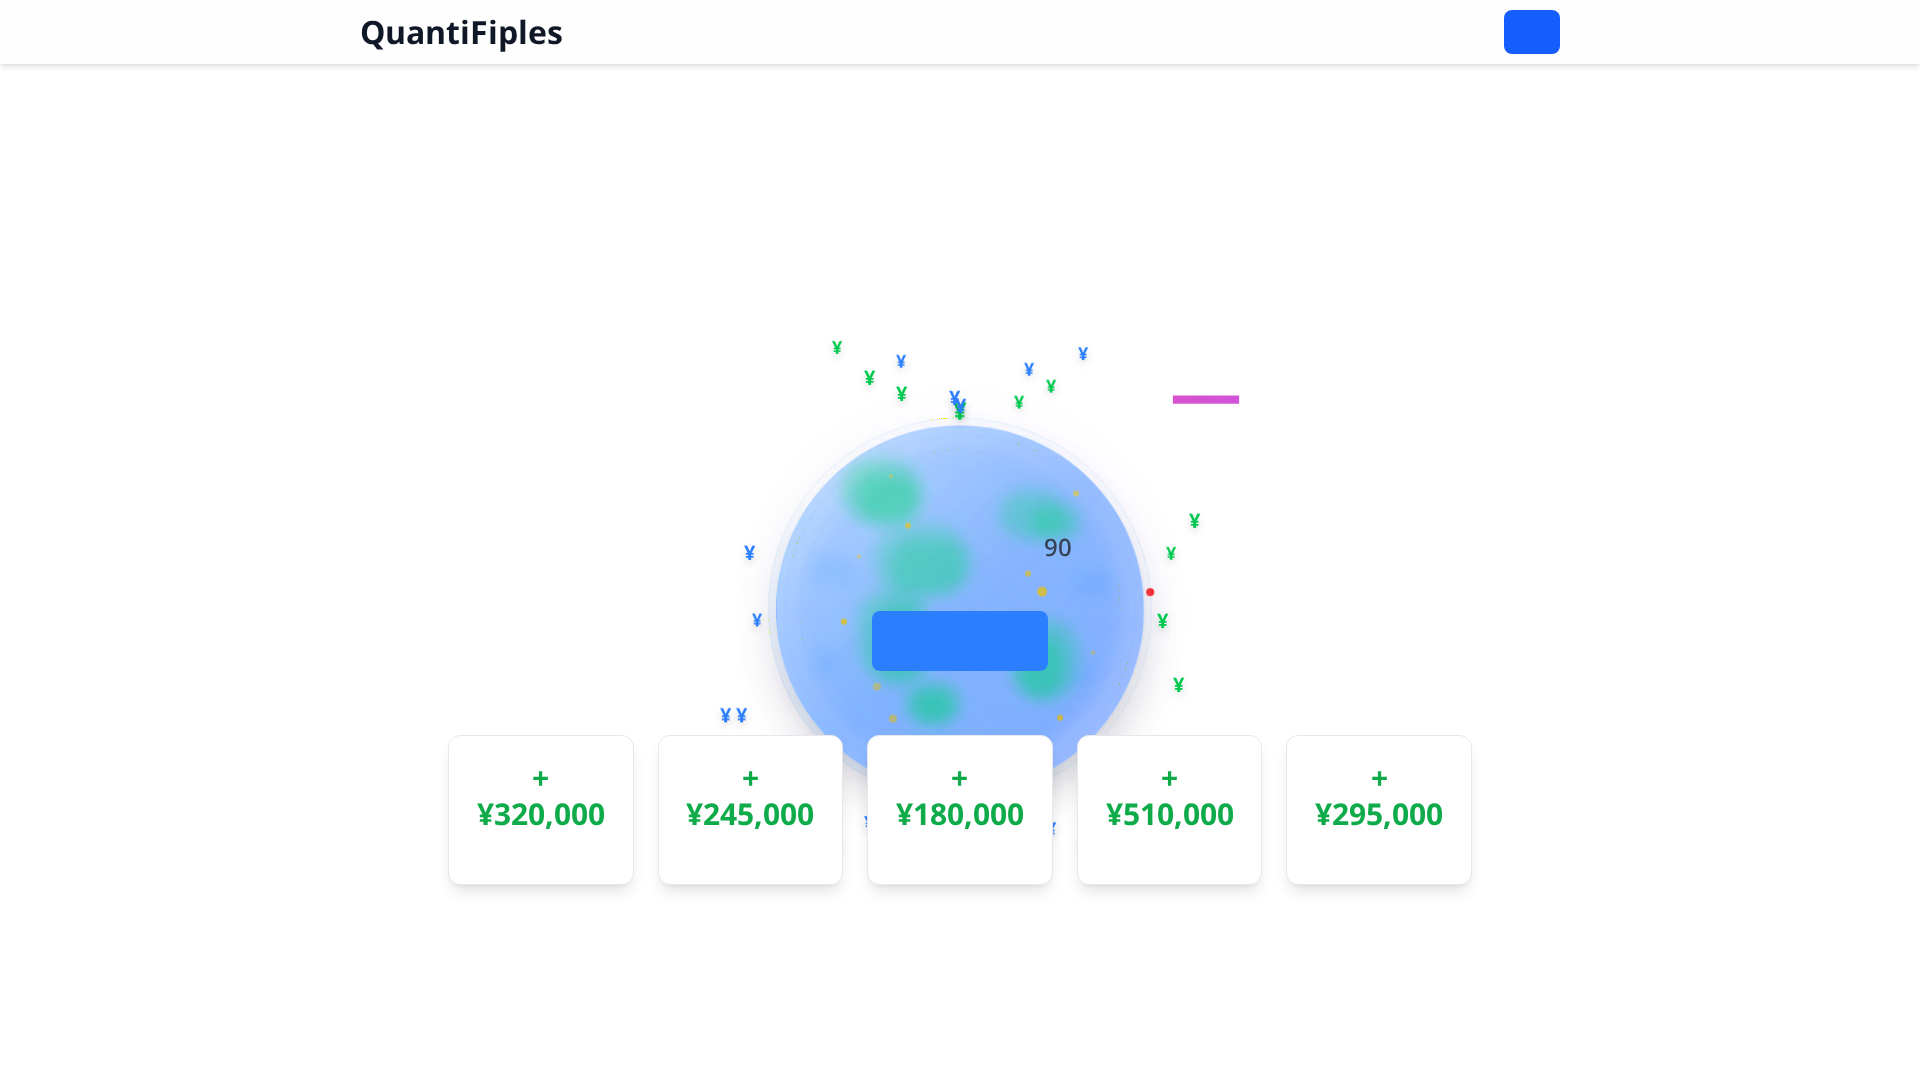Click the QuantiFiples title text
The height and width of the screenshot is (1080, 1920).
(x=461, y=32)
